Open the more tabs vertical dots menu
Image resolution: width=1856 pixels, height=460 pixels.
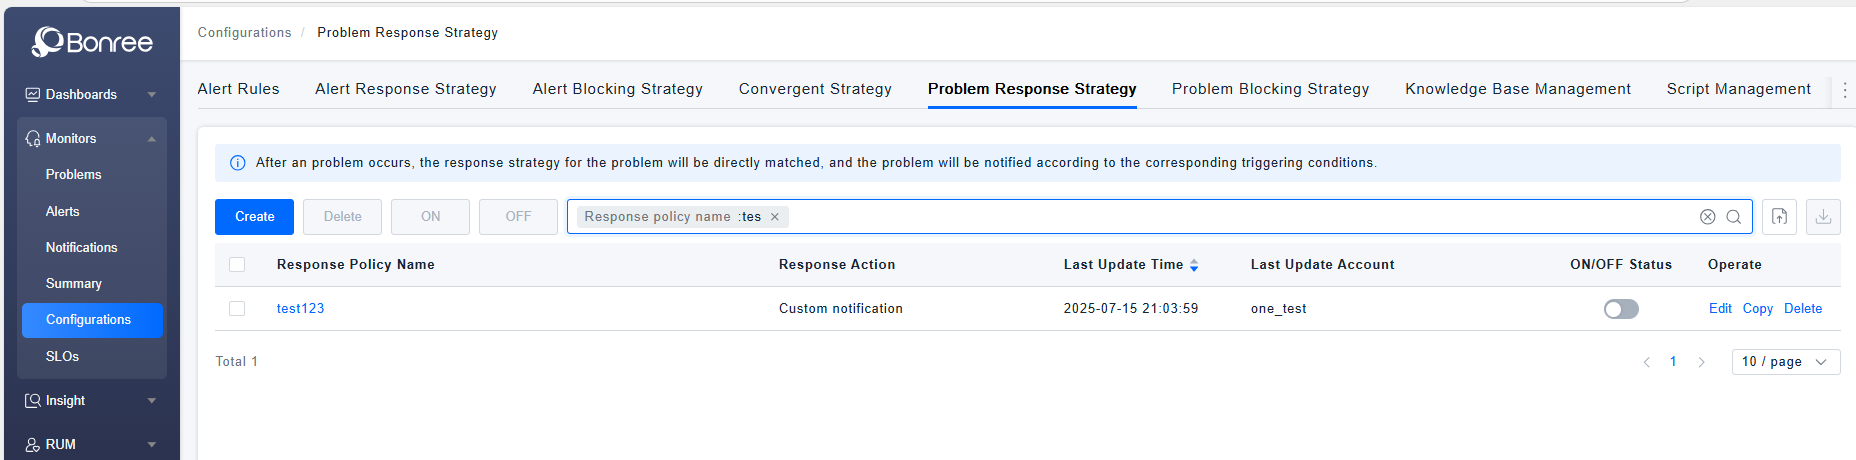(1844, 90)
